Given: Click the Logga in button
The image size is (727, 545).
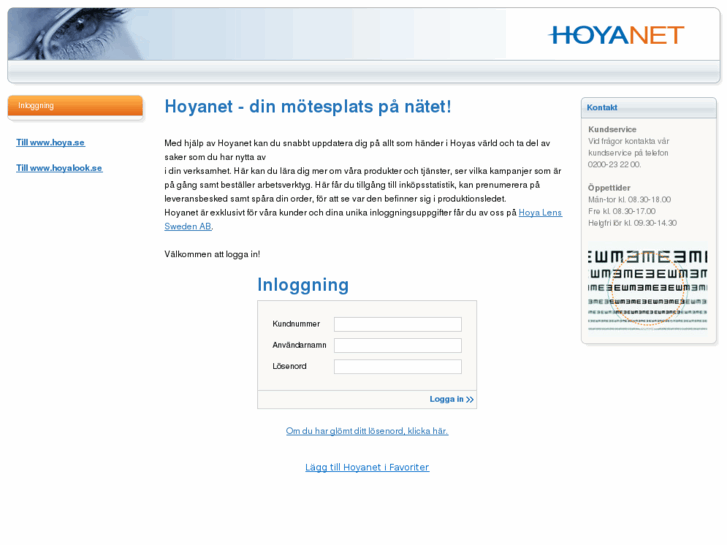Looking at the screenshot, I should [451, 399].
